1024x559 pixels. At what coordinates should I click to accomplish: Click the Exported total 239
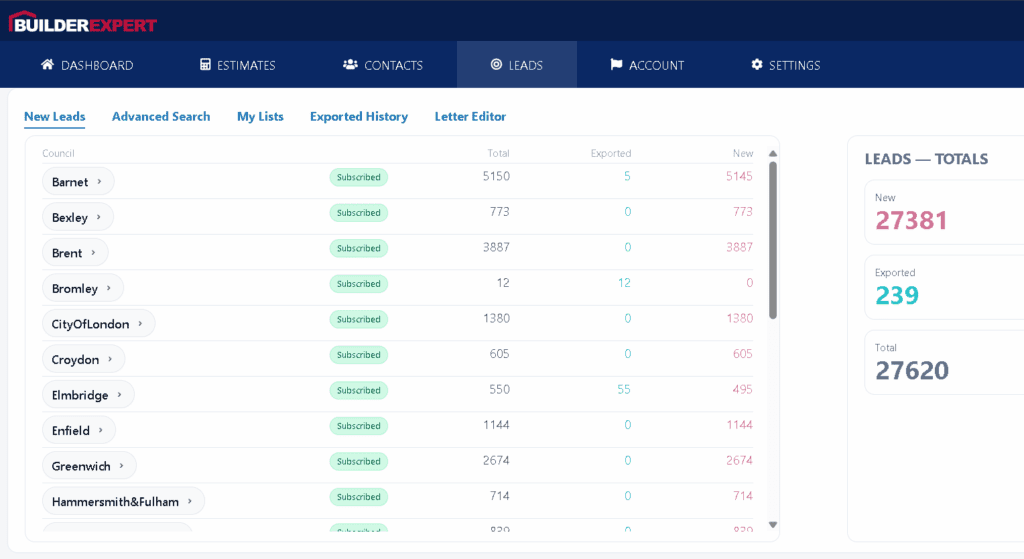(x=897, y=295)
